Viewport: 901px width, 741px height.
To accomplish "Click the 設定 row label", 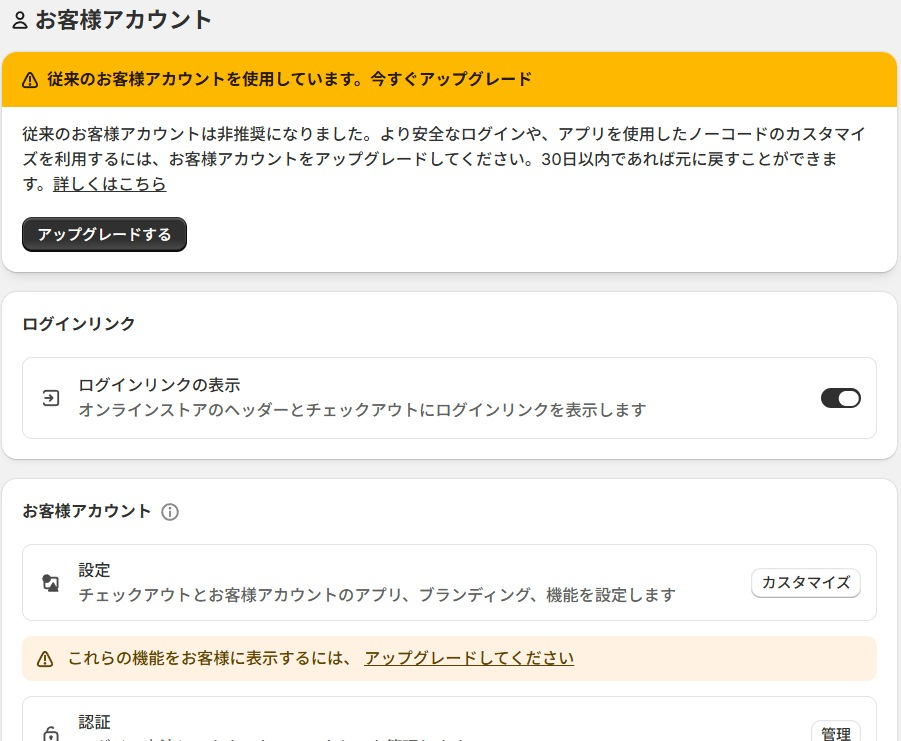I will [x=94, y=570].
